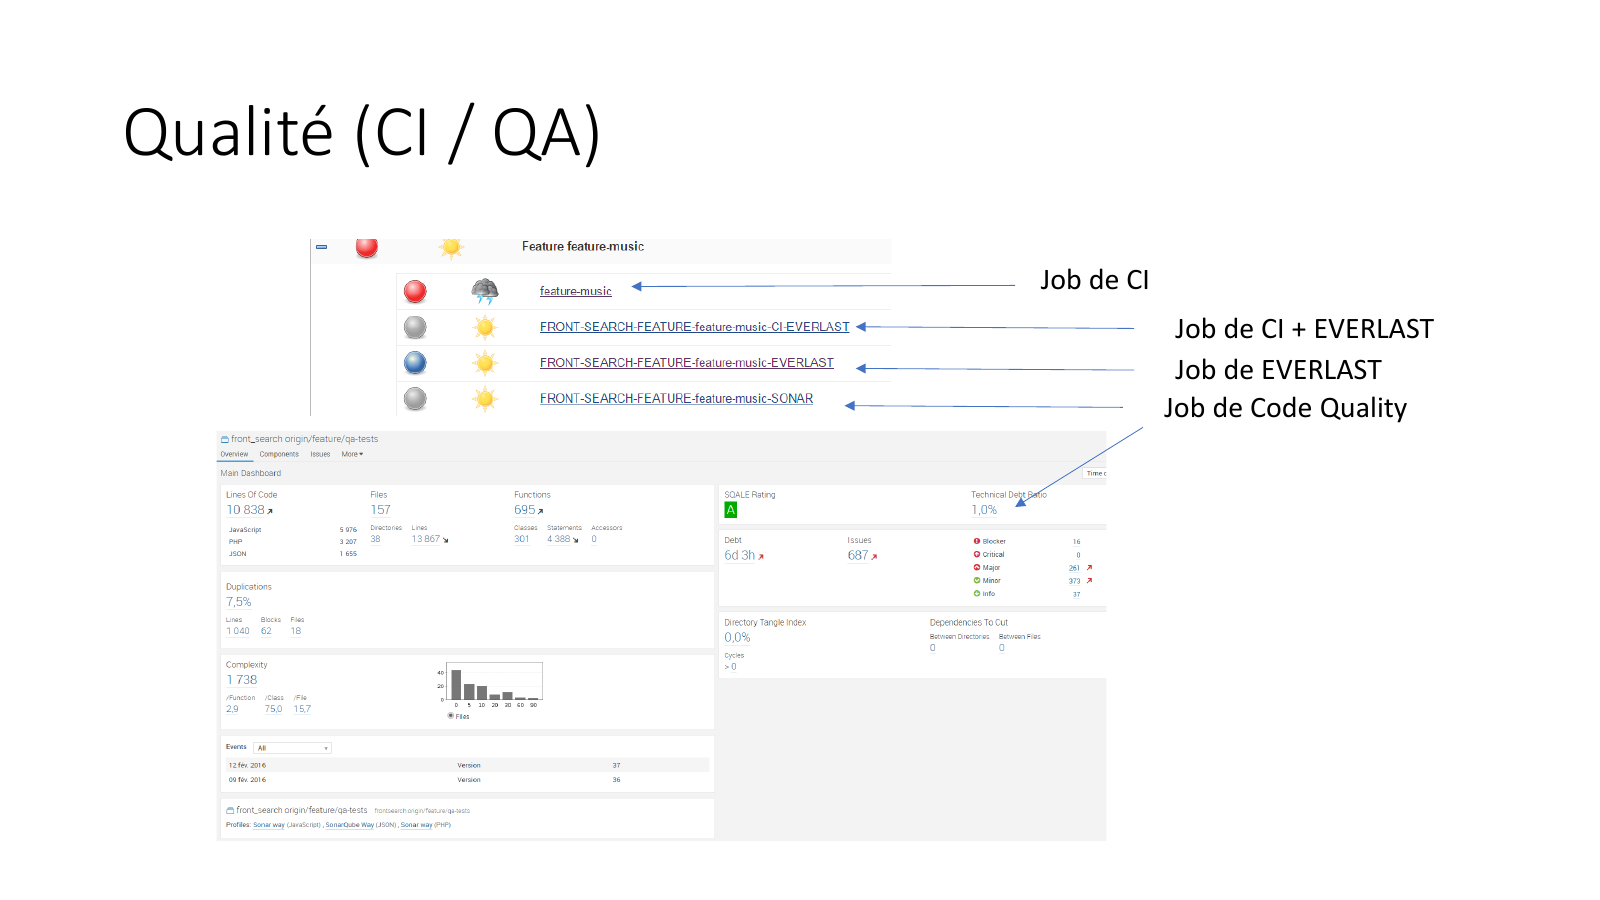The width and height of the screenshot is (1600, 900).
Task: Click the Info severity icon
Action: (x=977, y=593)
